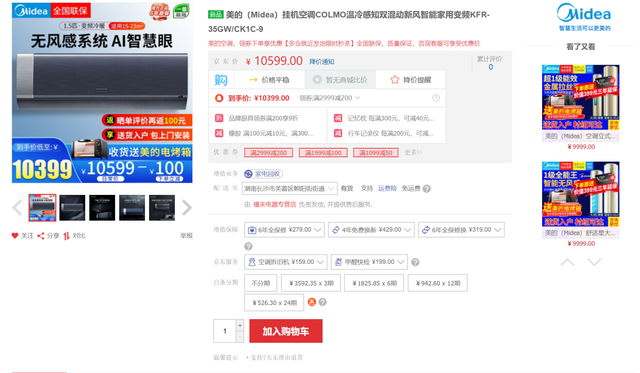Select the ¥3592.35 x 3期 installment option
Viewport: 640px width, 373px height.
coord(311,283)
